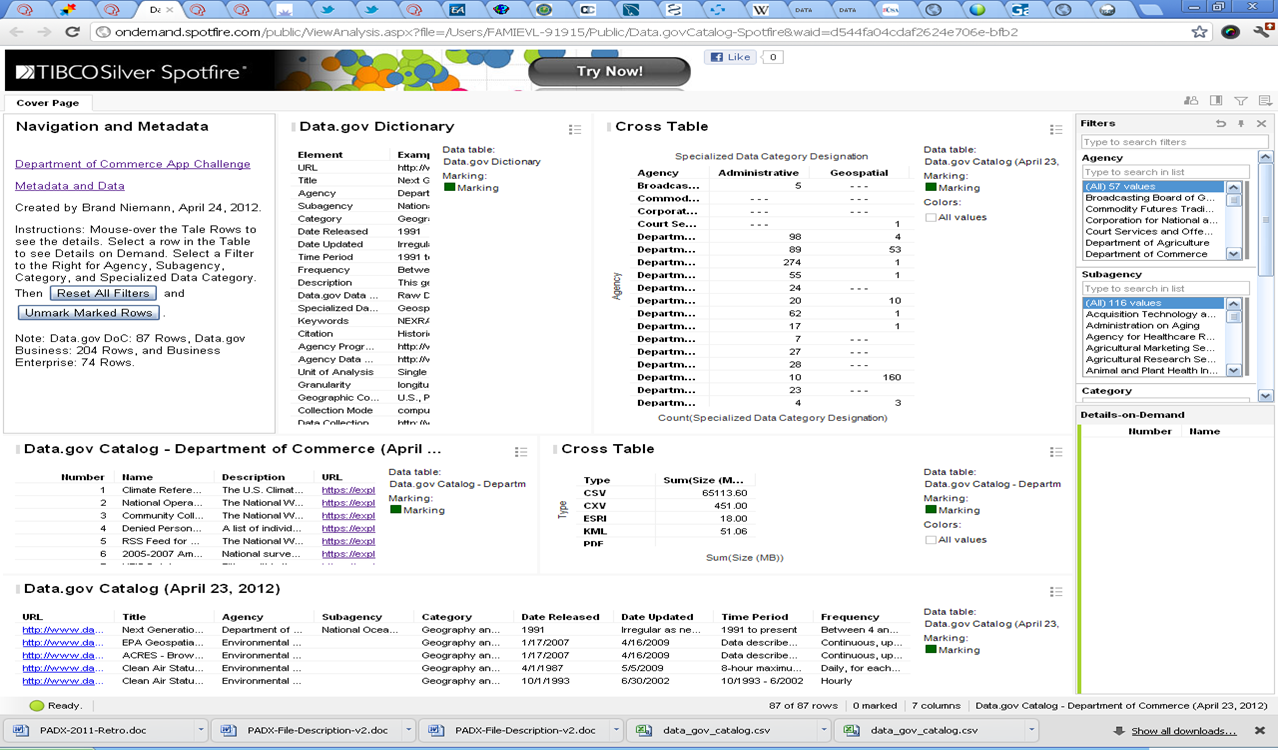Click the Marking color swatch in Data.gov Dictionary
The image size is (1278, 750).
(449, 187)
